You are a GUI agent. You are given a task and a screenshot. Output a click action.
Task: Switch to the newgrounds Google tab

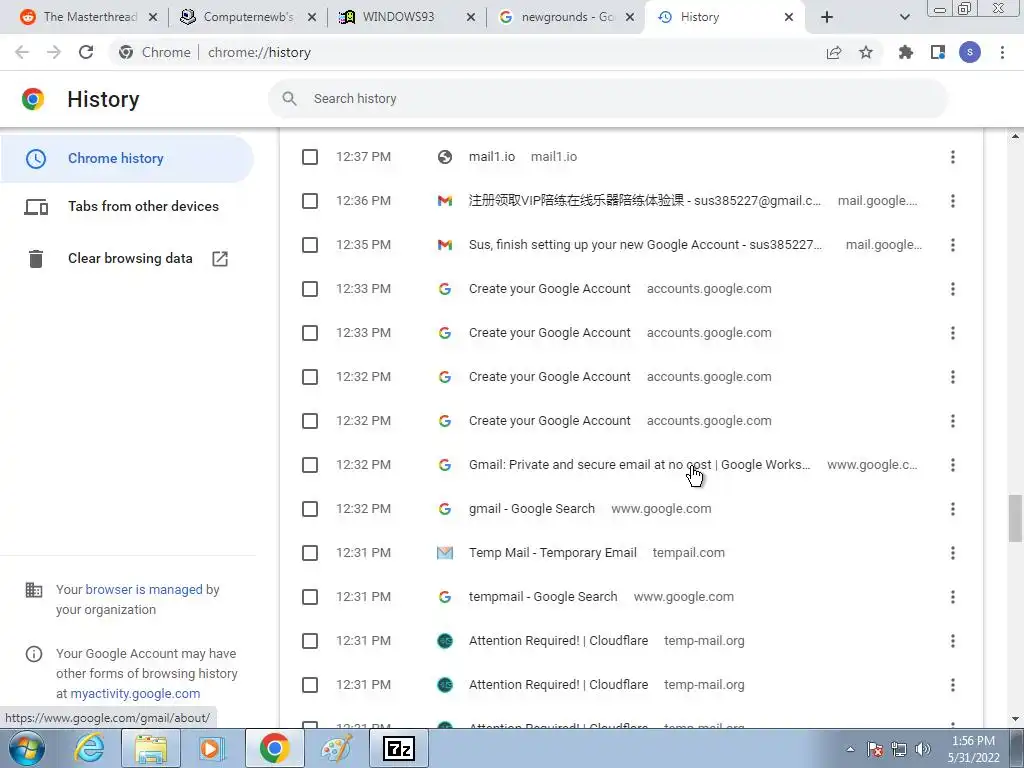point(566,17)
